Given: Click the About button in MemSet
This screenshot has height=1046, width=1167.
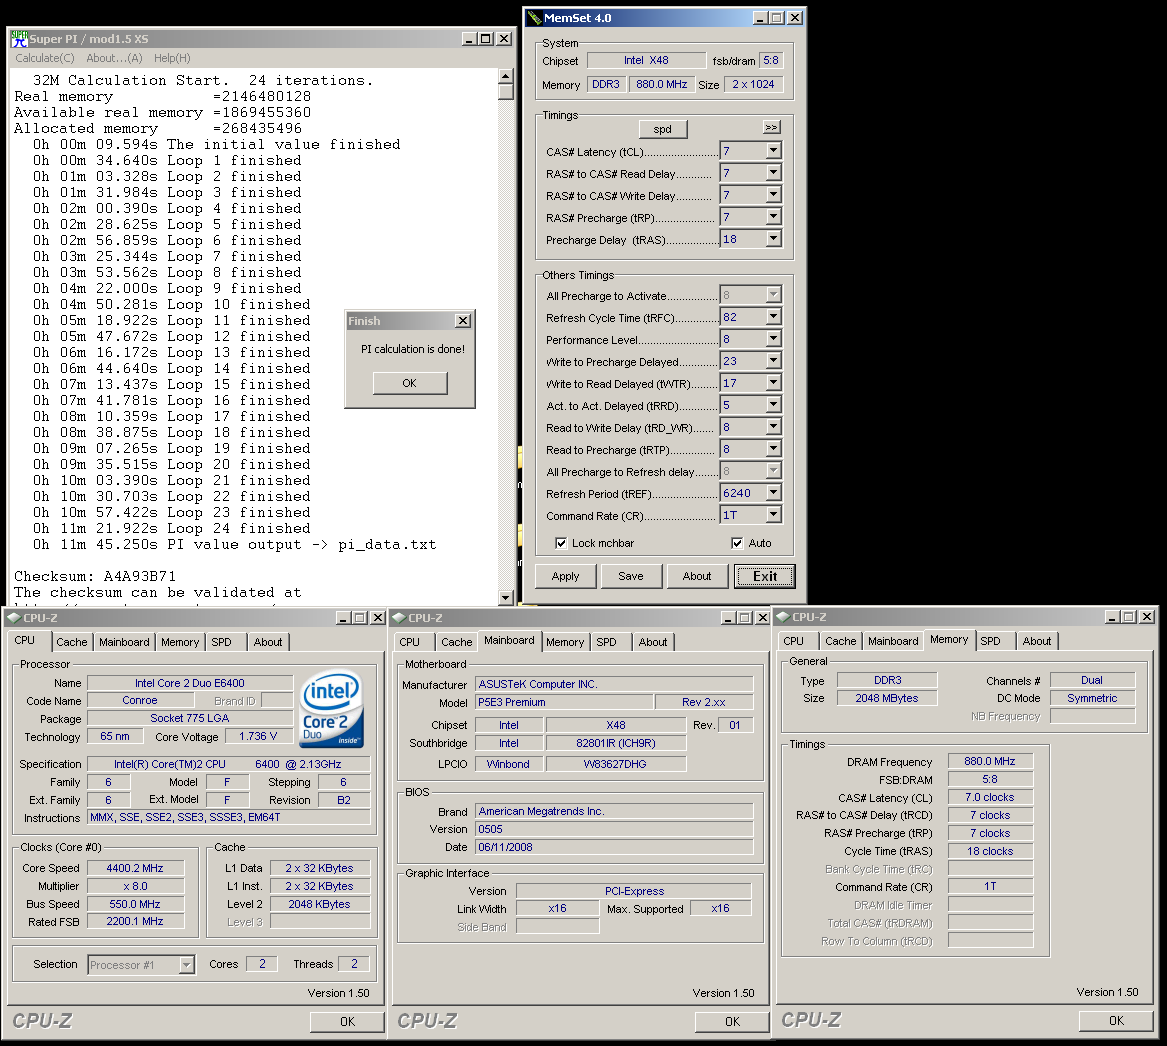Looking at the screenshot, I should [697, 576].
